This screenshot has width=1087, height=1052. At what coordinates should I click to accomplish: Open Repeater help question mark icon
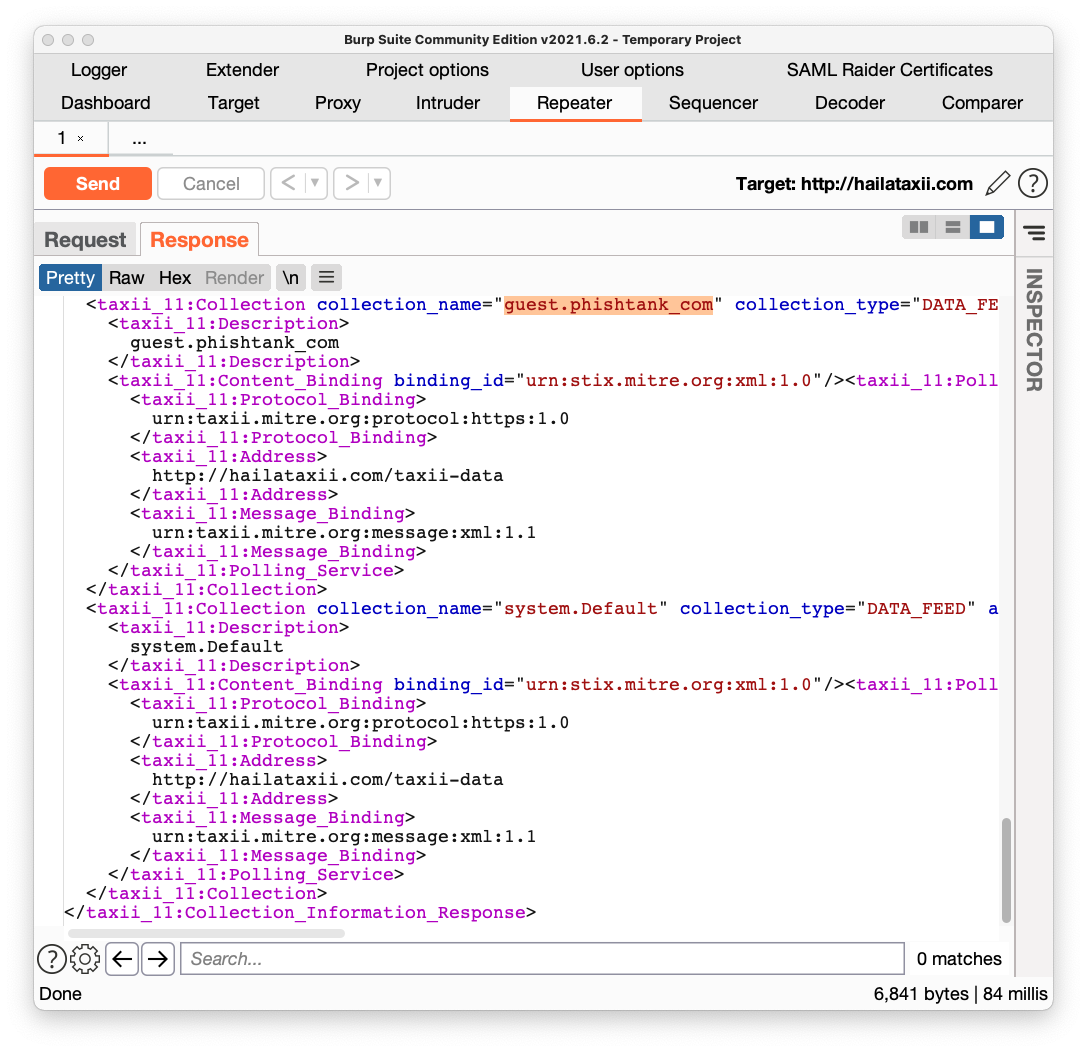tap(1032, 184)
